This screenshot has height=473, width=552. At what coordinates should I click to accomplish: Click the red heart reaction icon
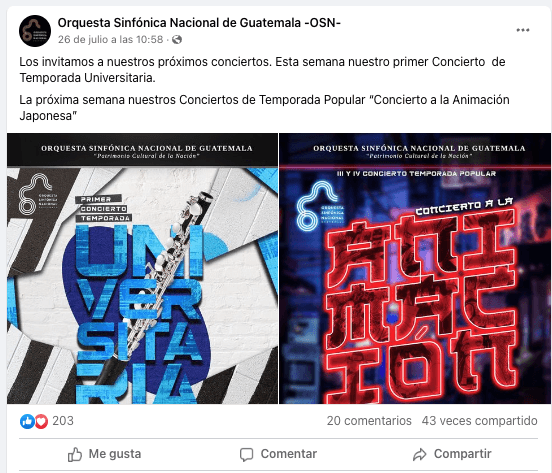pyautogui.click(x=41, y=421)
